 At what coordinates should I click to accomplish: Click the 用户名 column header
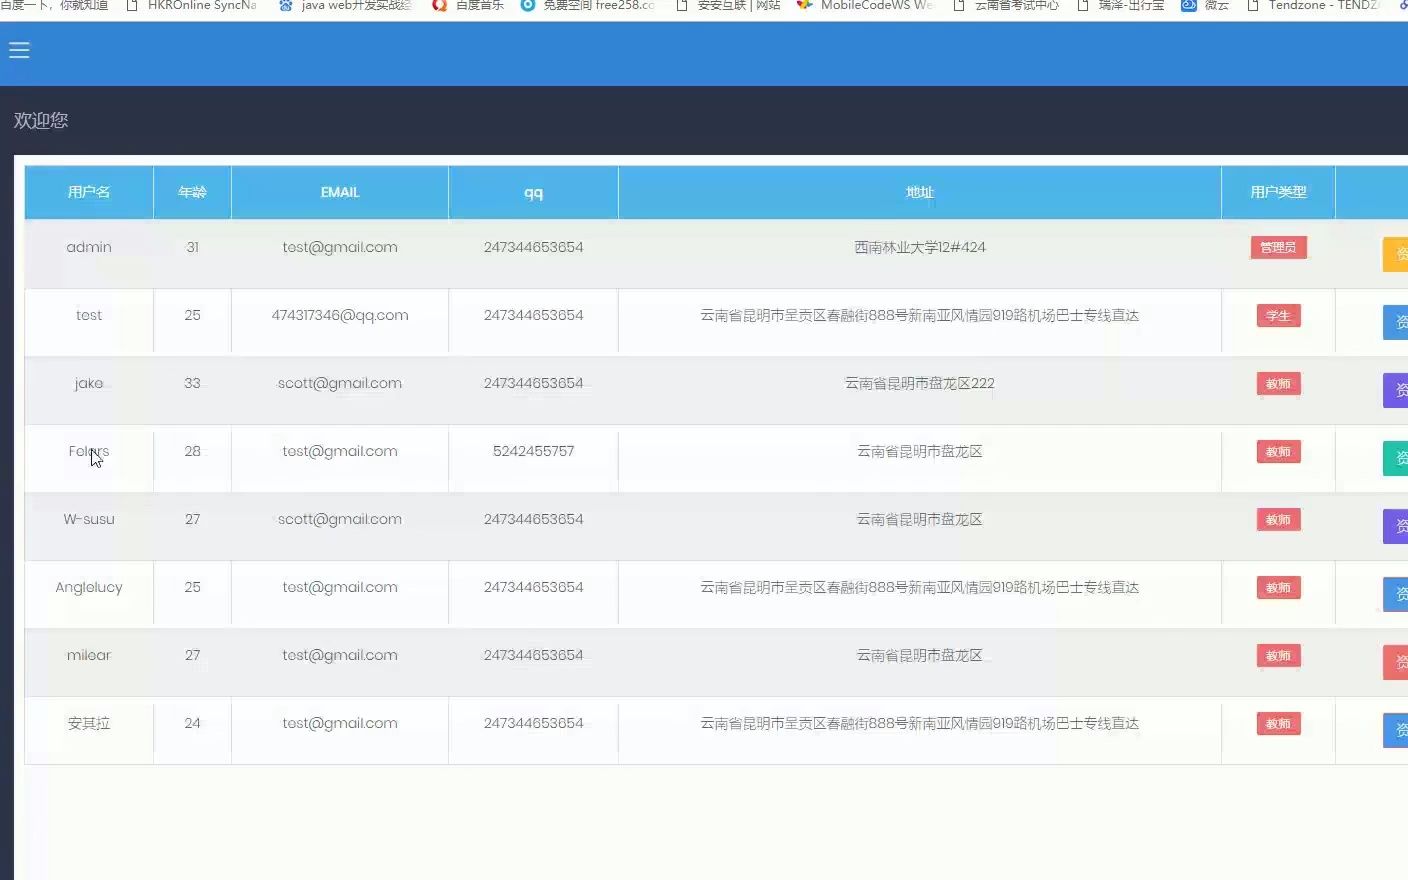point(89,192)
